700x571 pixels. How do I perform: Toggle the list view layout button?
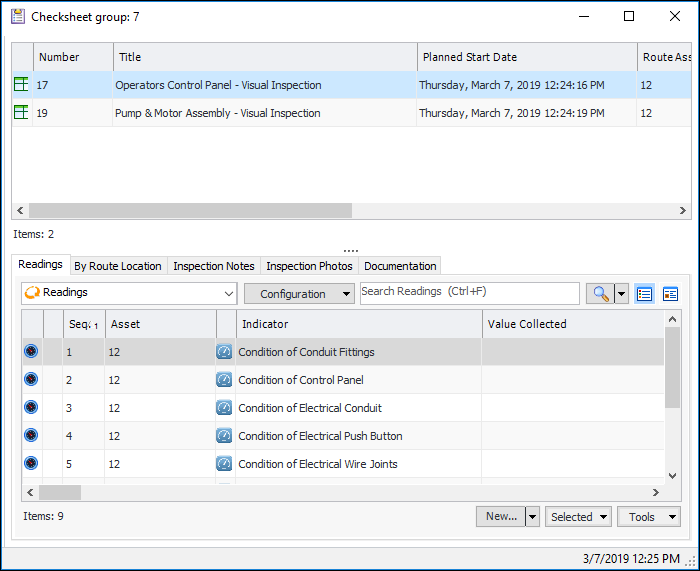click(645, 293)
